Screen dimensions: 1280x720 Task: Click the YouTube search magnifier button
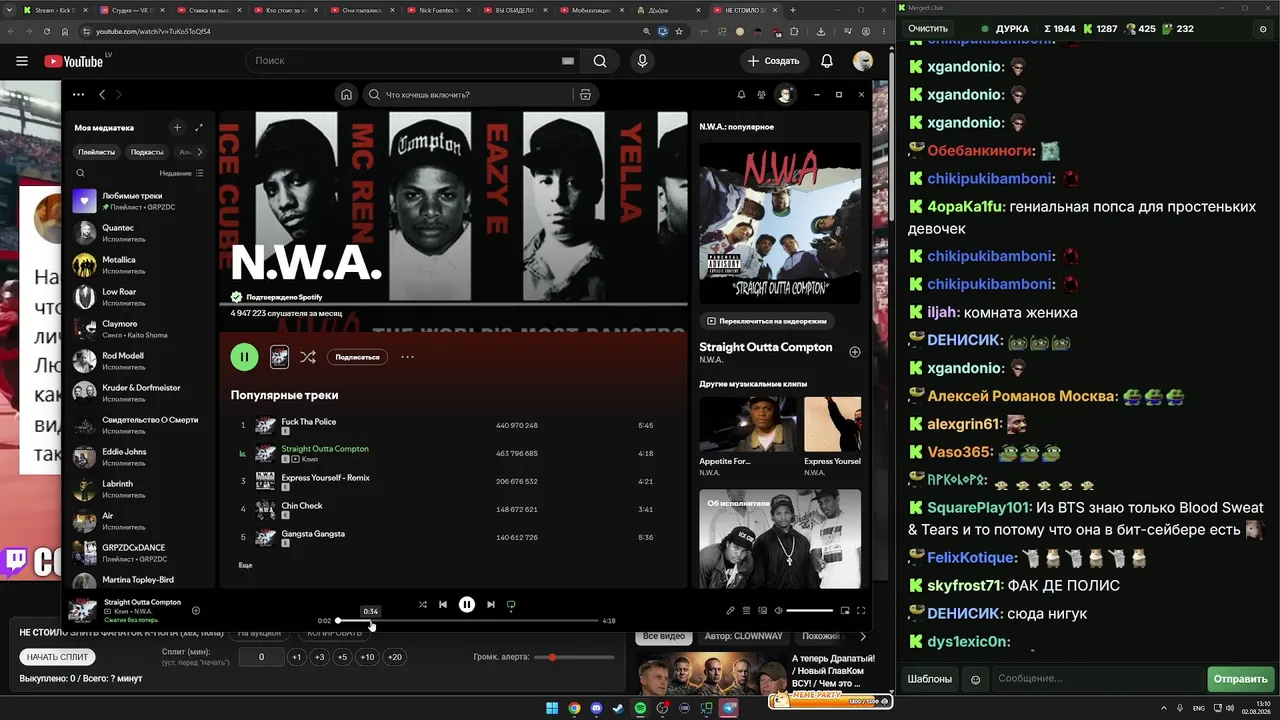600,61
